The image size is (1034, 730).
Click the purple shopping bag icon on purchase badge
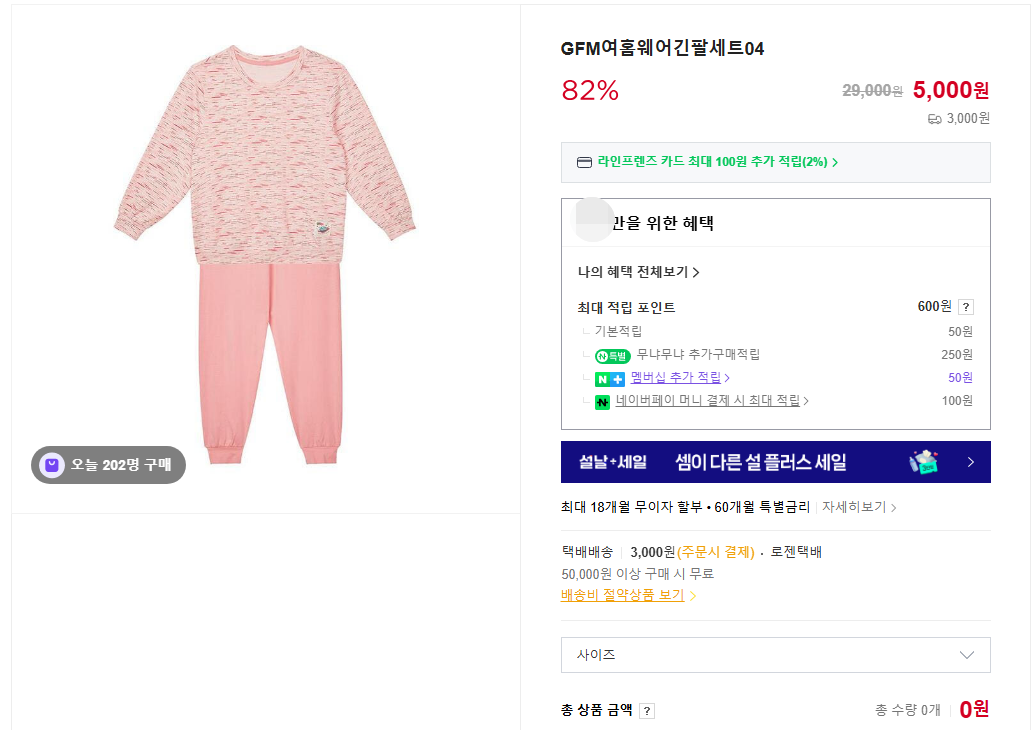51,464
